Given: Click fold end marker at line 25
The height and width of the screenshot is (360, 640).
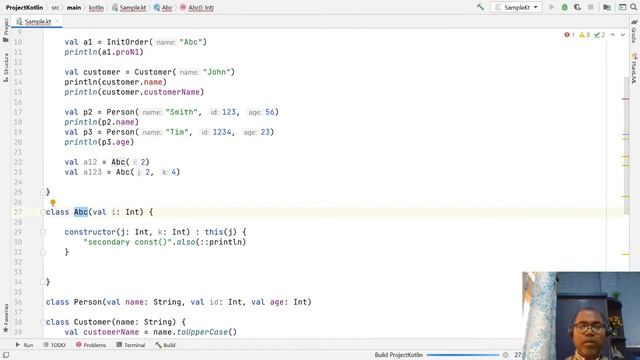Looking at the screenshot, I should pyautogui.click(x=42, y=192).
